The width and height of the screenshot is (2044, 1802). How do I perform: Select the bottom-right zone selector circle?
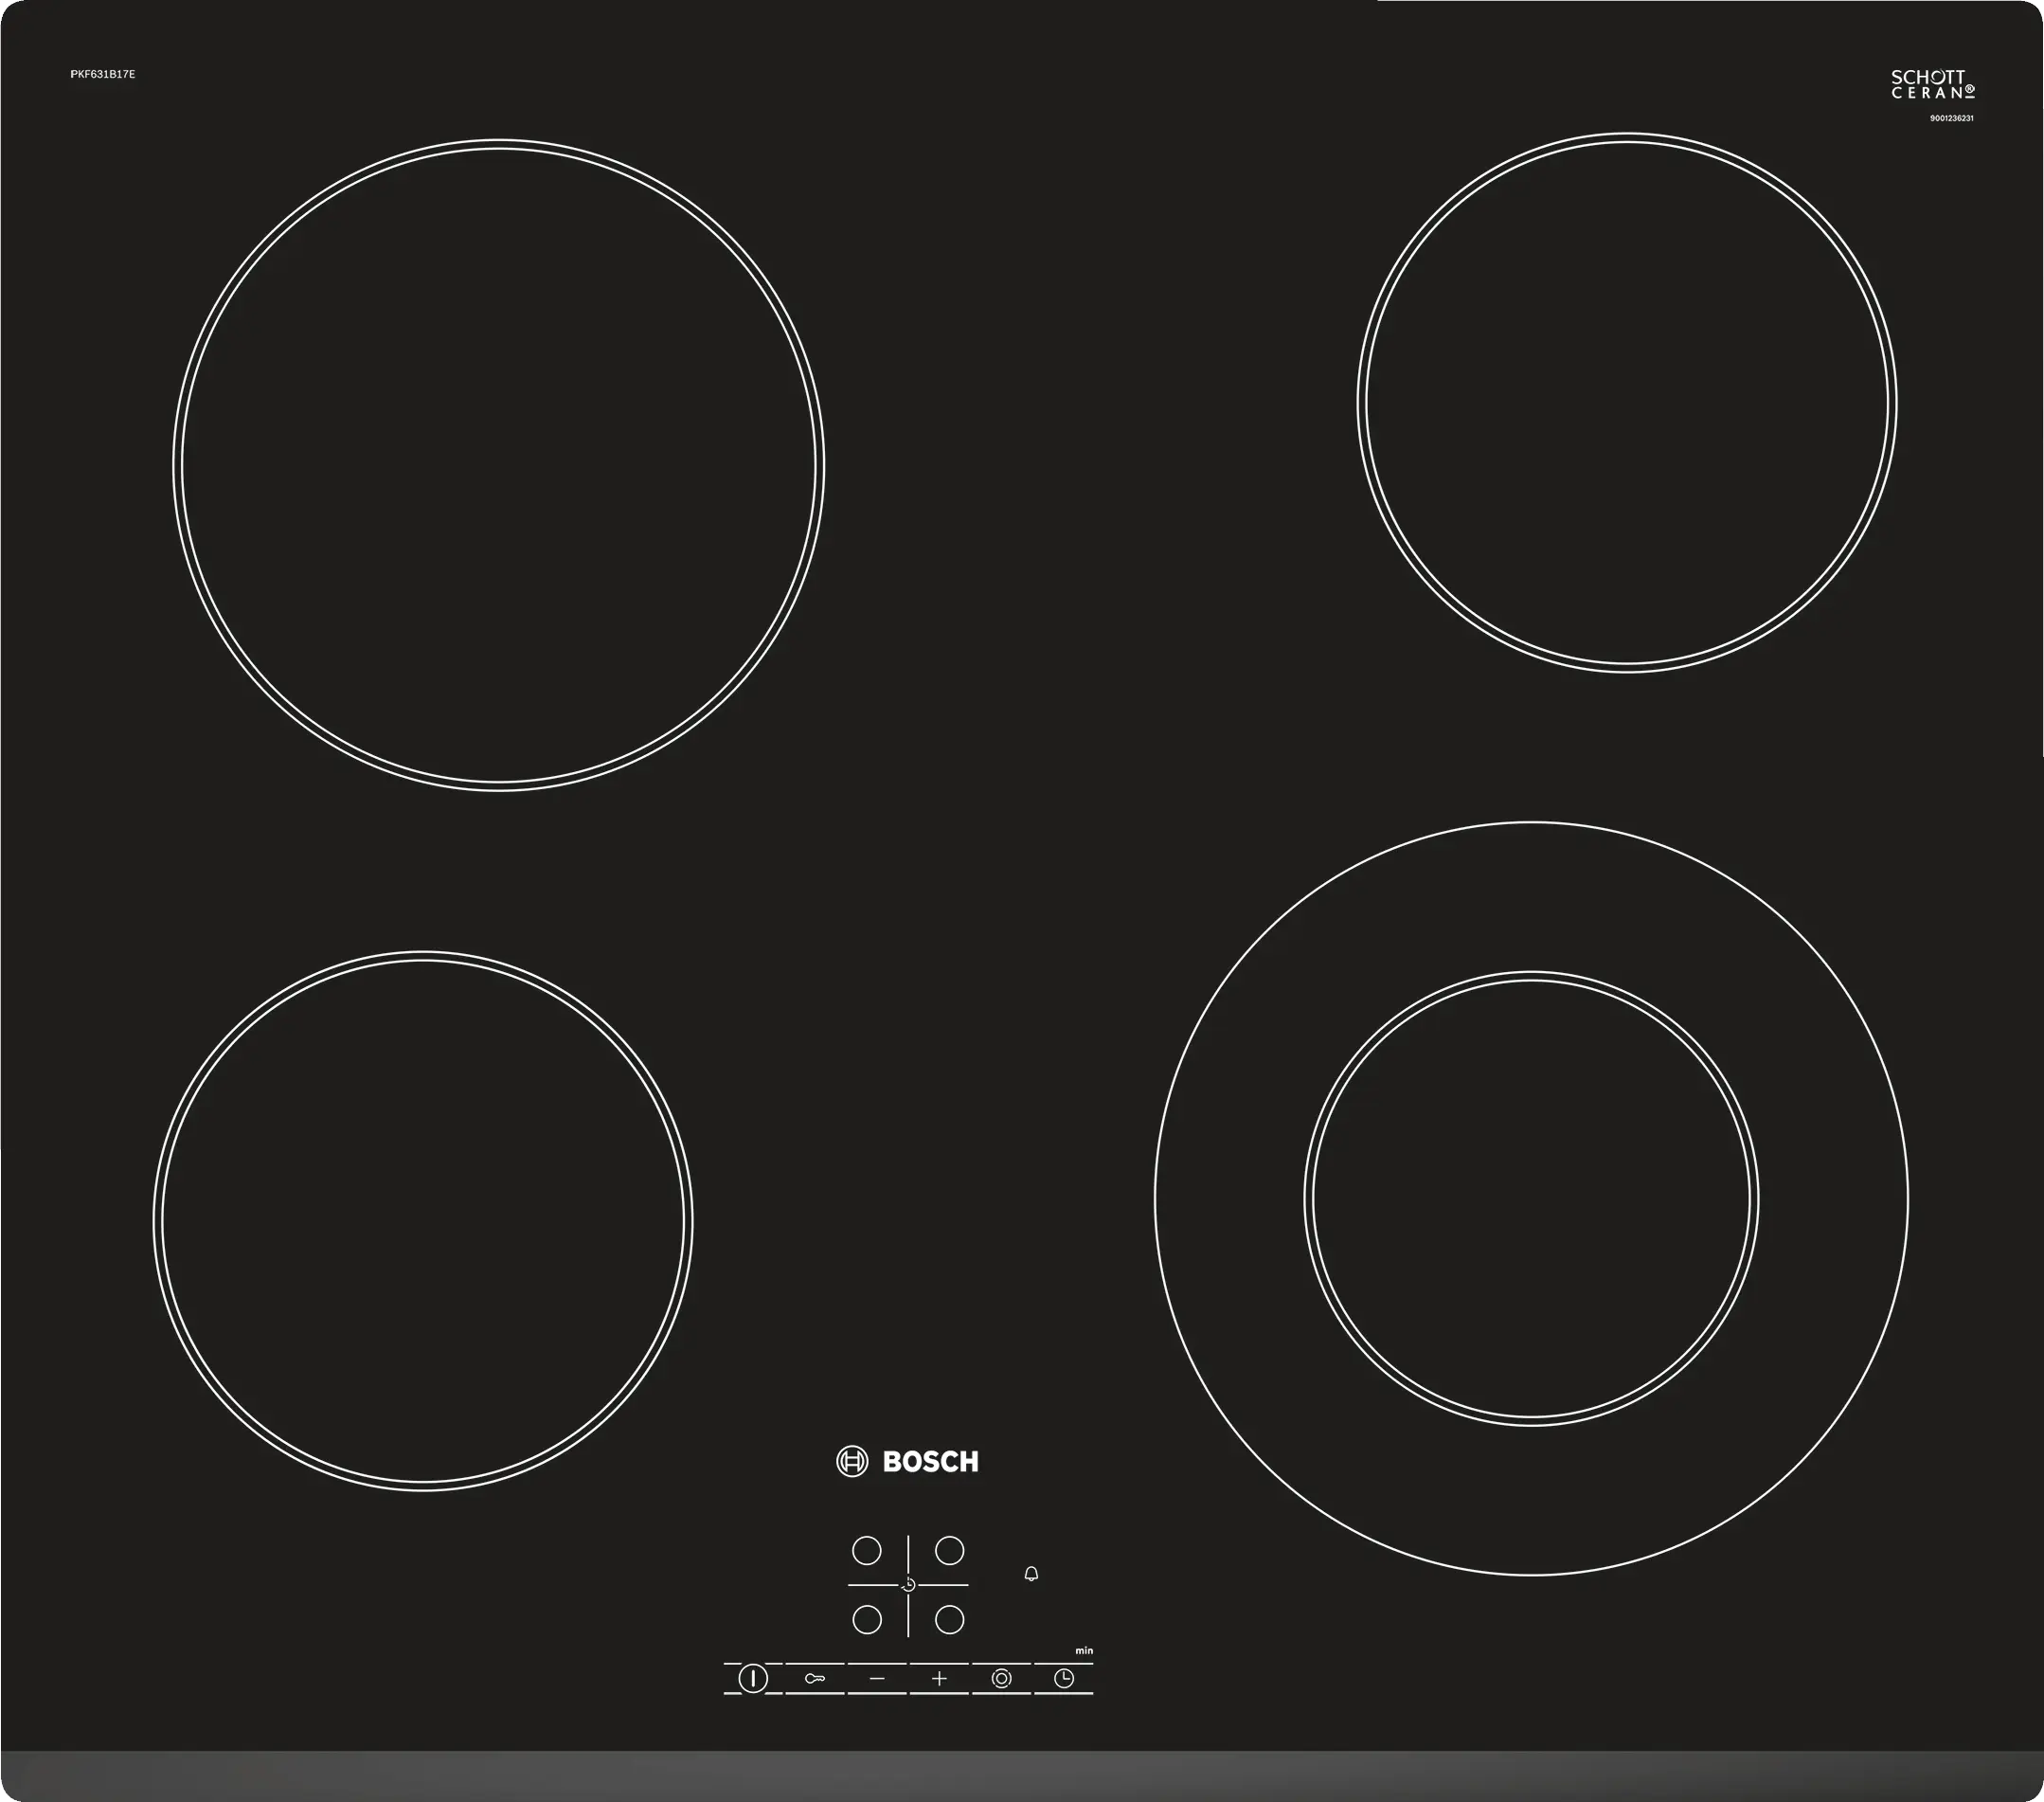point(949,1620)
